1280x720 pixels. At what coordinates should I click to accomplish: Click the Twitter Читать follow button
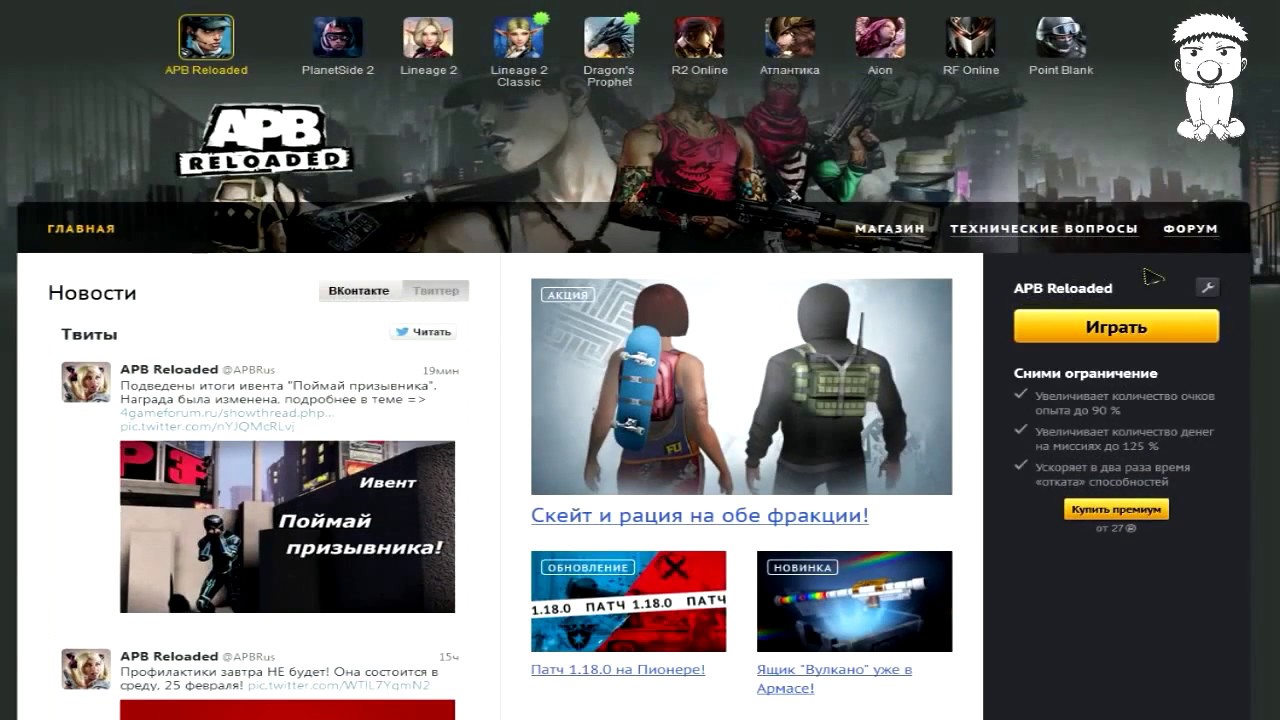tap(423, 332)
